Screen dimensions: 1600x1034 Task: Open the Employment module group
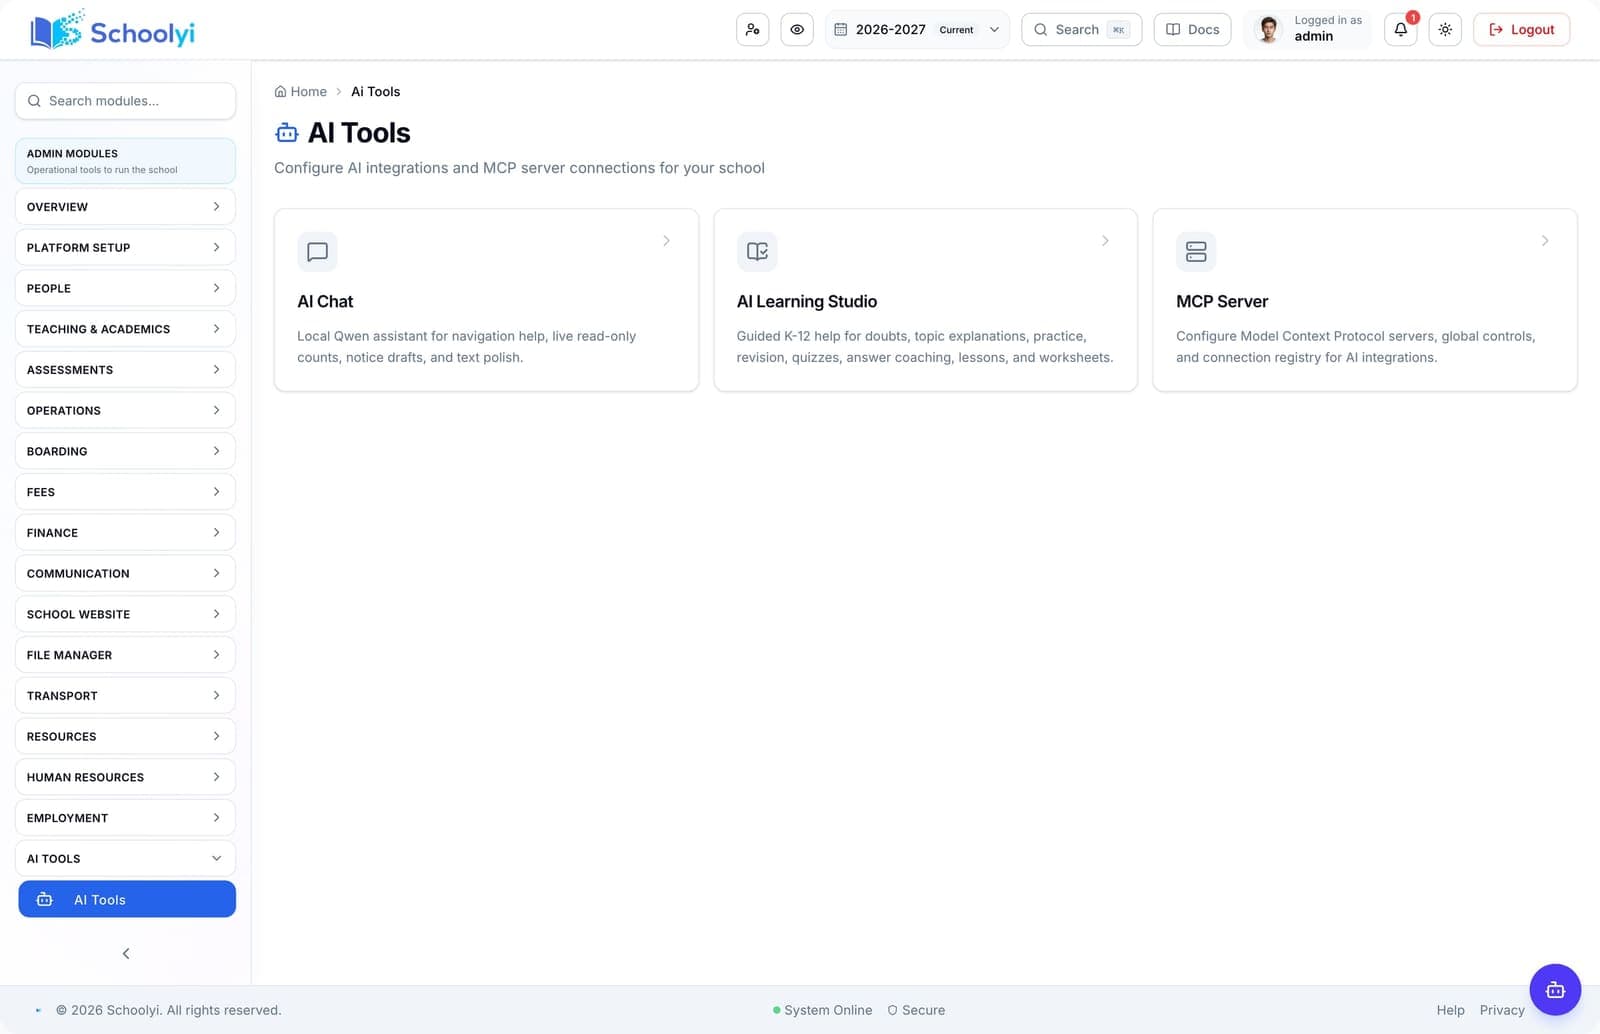tap(125, 818)
